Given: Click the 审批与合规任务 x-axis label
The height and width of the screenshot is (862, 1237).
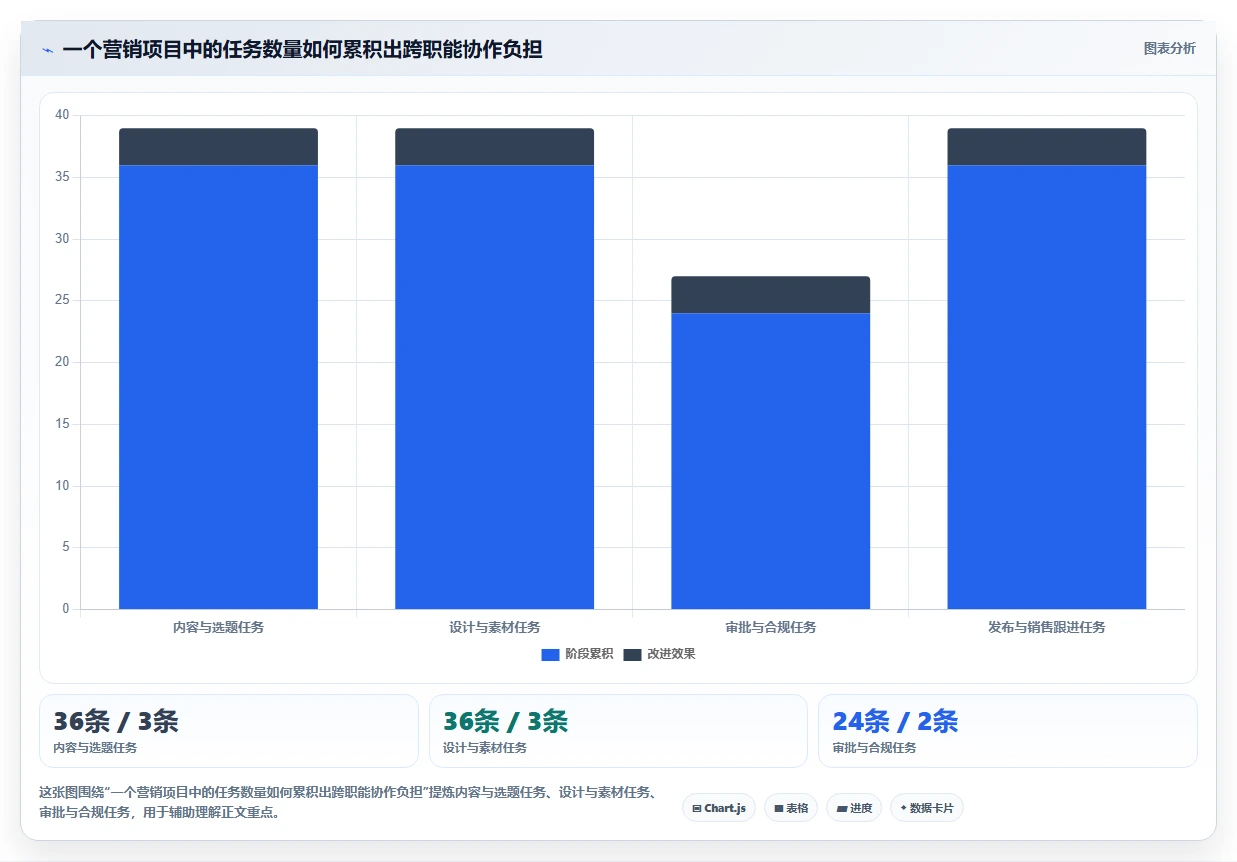Looking at the screenshot, I should pos(770,627).
